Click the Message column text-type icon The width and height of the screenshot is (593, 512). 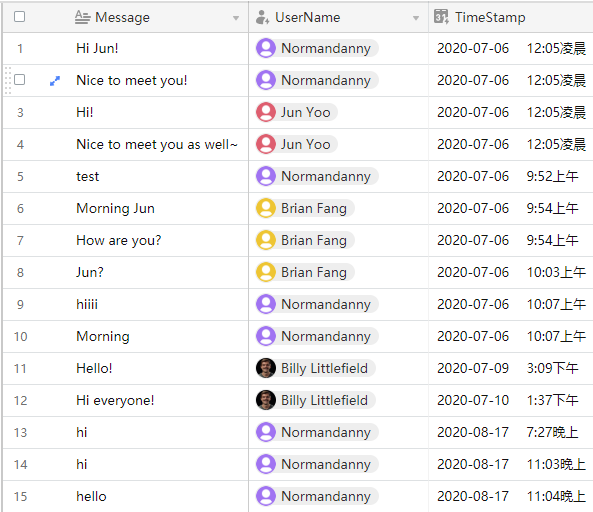[x=82, y=17]
